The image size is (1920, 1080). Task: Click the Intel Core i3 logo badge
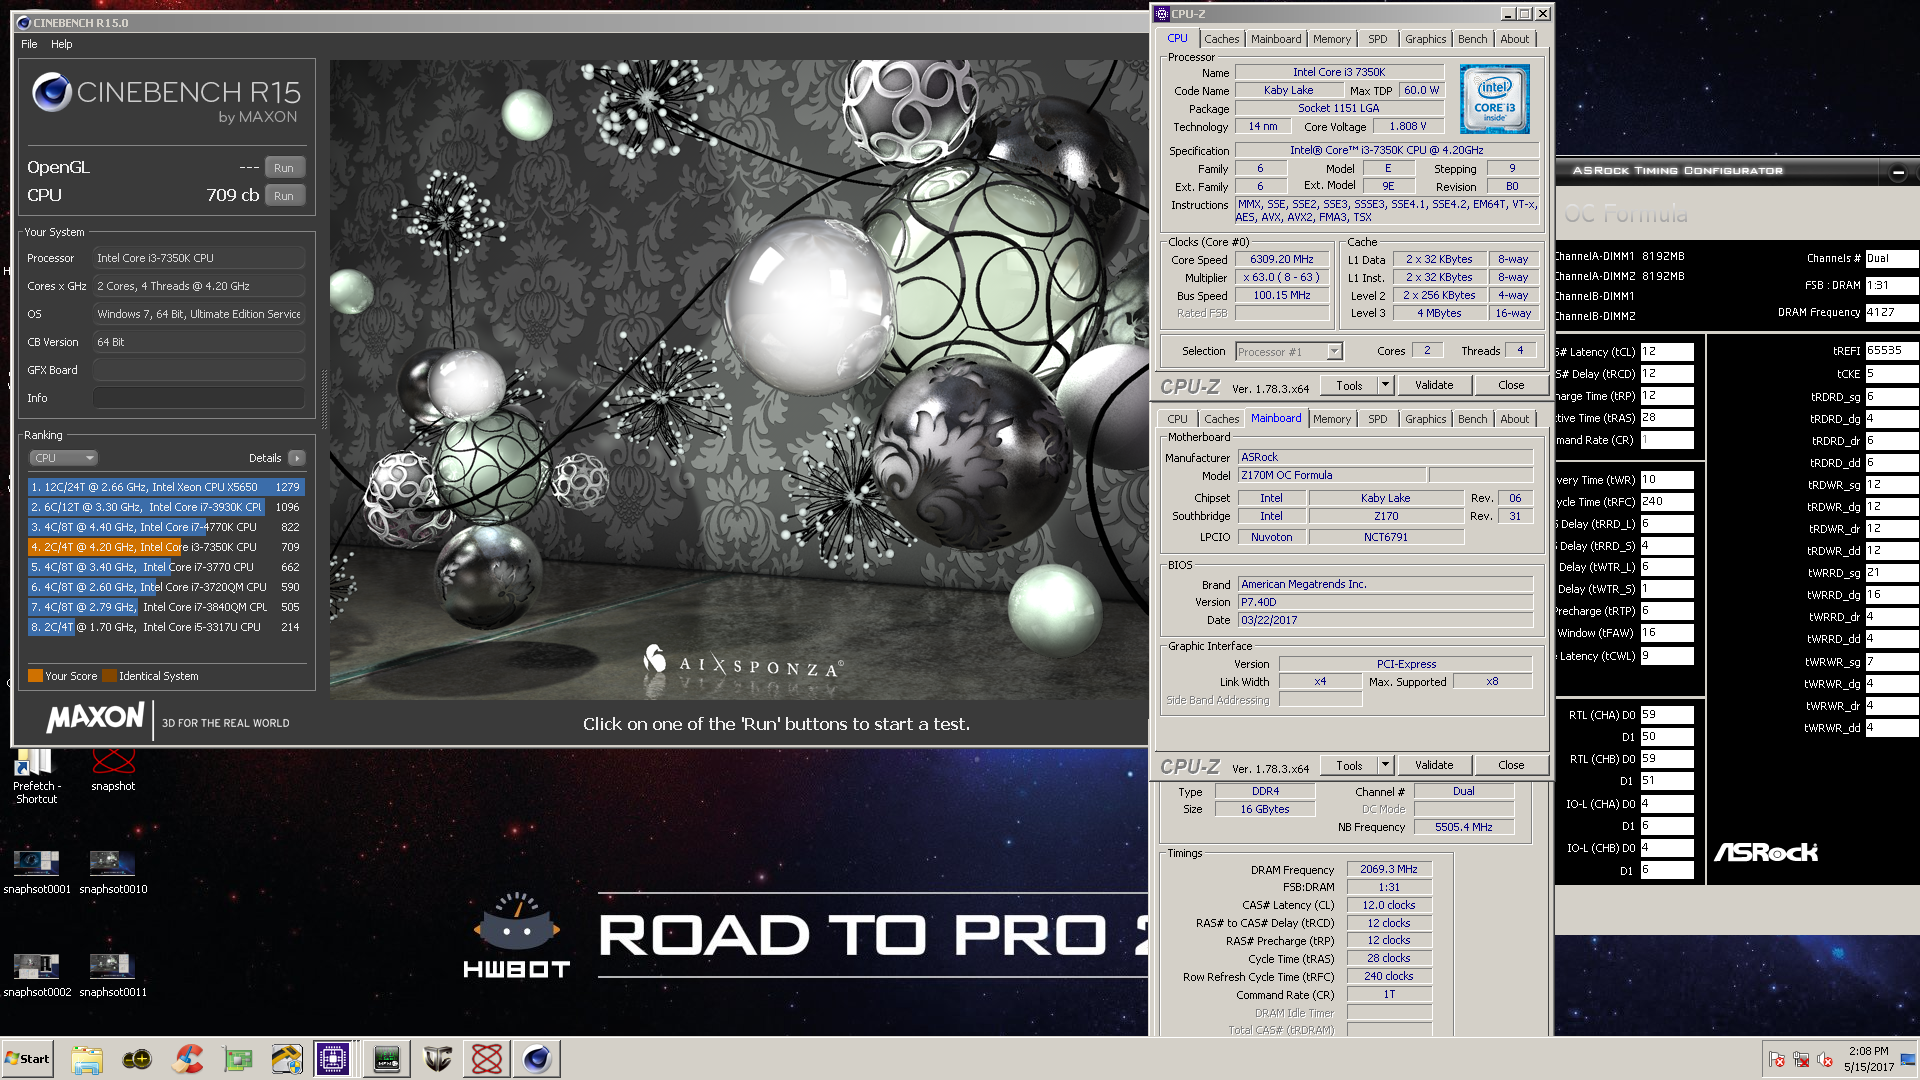[x=1494, y=99]
